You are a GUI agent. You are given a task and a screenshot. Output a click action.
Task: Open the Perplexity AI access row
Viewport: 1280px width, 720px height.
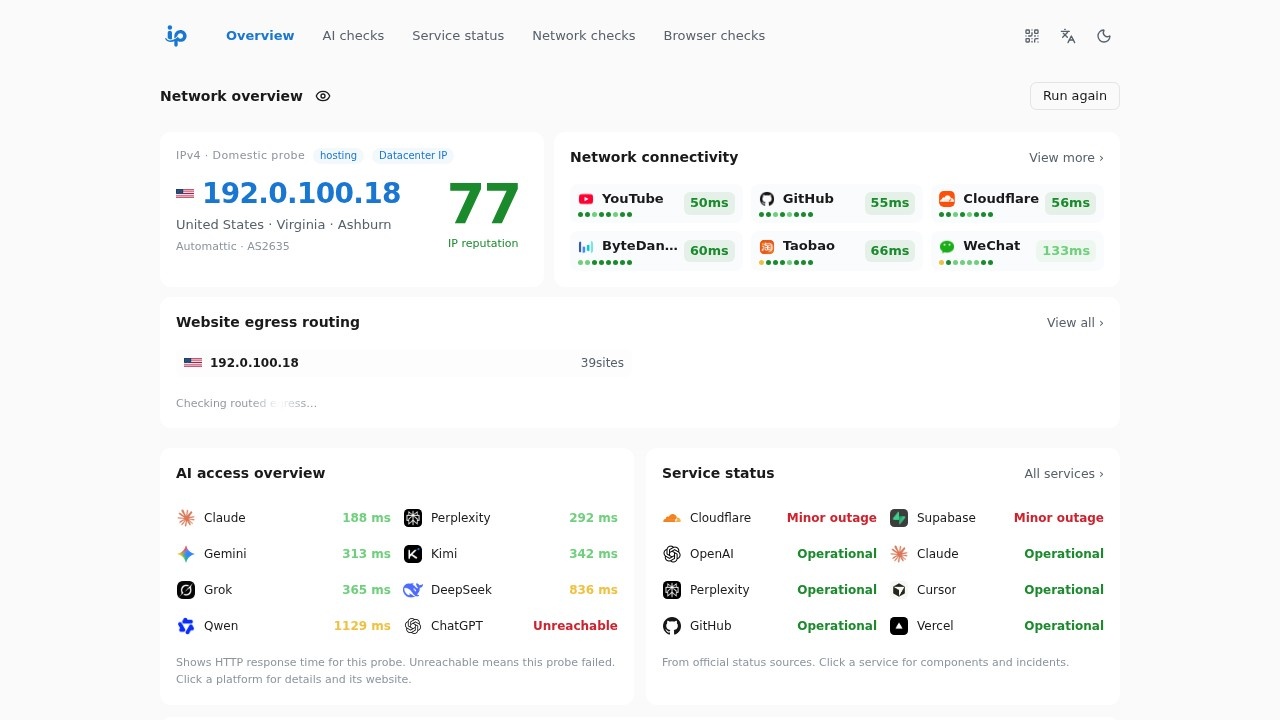(511, 518)
